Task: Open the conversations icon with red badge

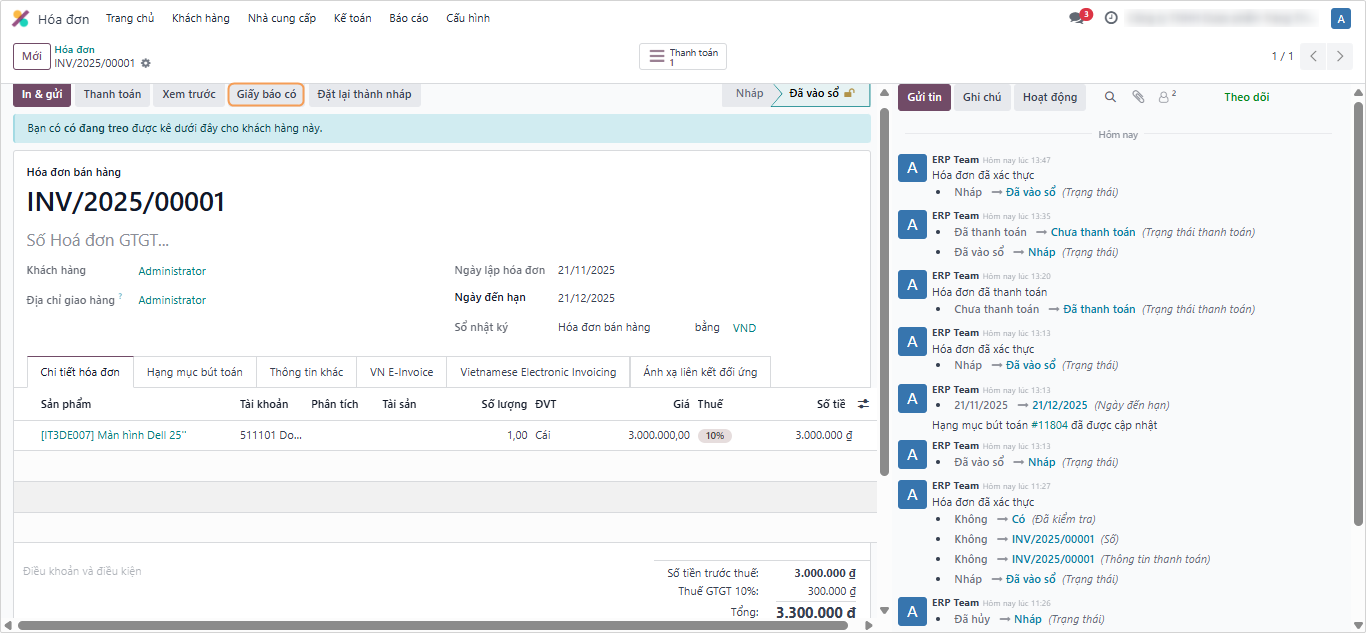Action: 1077,18
